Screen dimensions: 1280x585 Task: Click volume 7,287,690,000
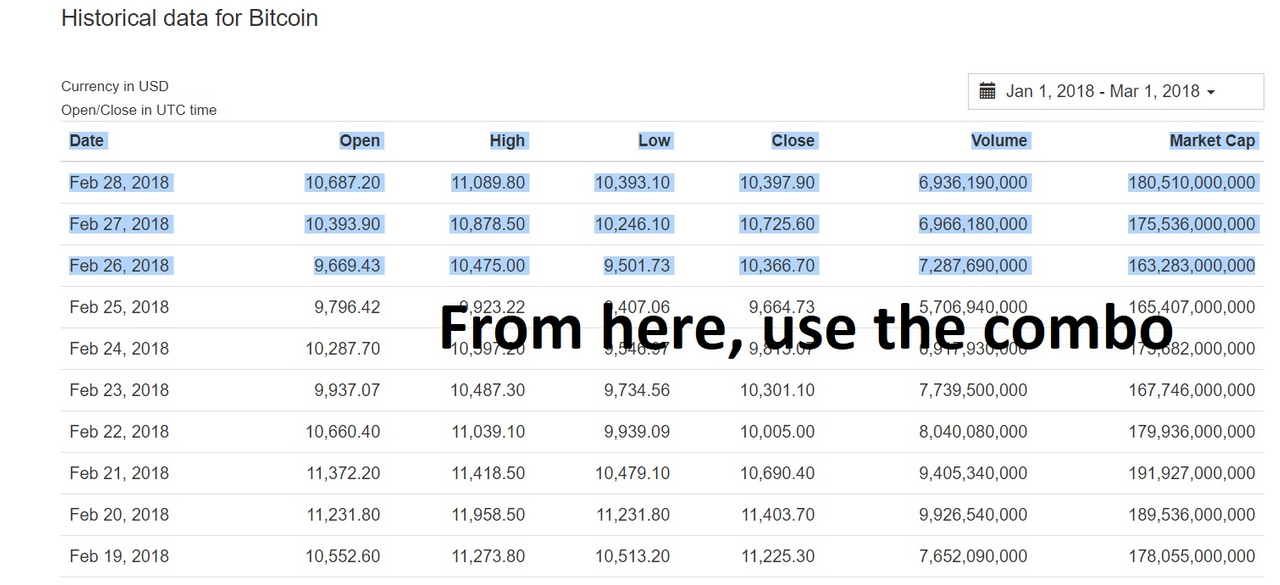pyautogui.click(x=973, y=266)
